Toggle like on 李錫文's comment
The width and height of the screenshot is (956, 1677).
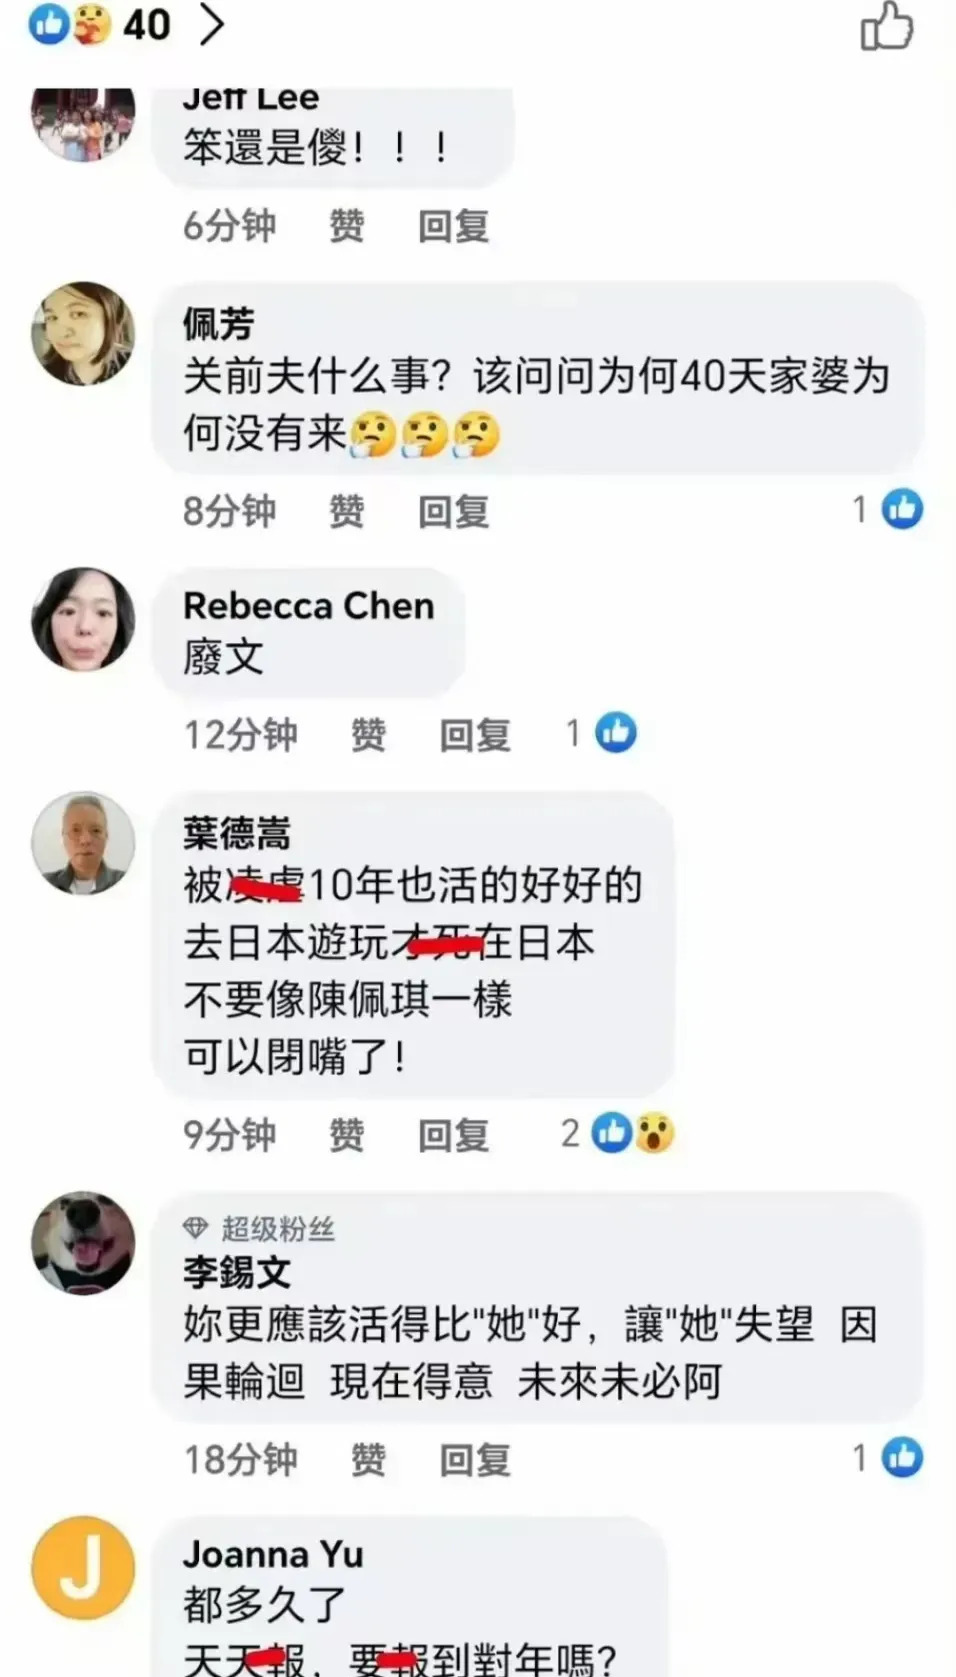pos(368,1460)
